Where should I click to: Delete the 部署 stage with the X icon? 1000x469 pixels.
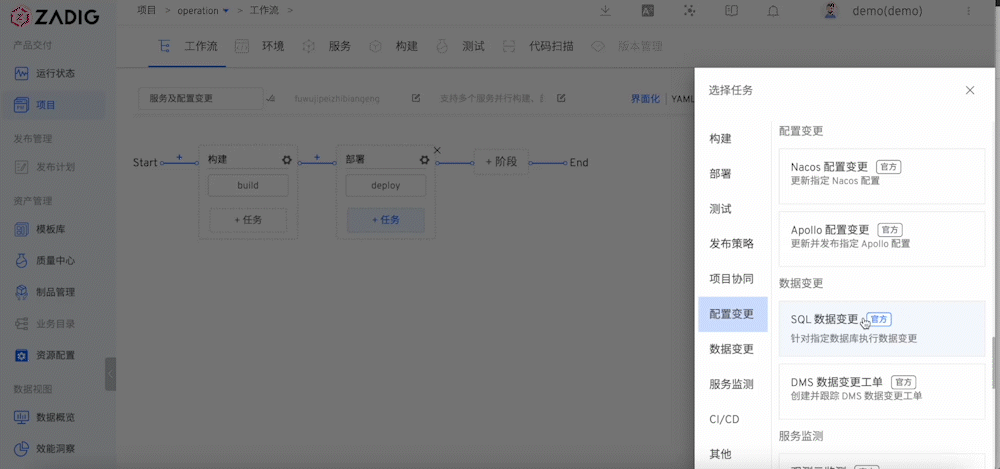pyautogui.click(x=437, y=151)
